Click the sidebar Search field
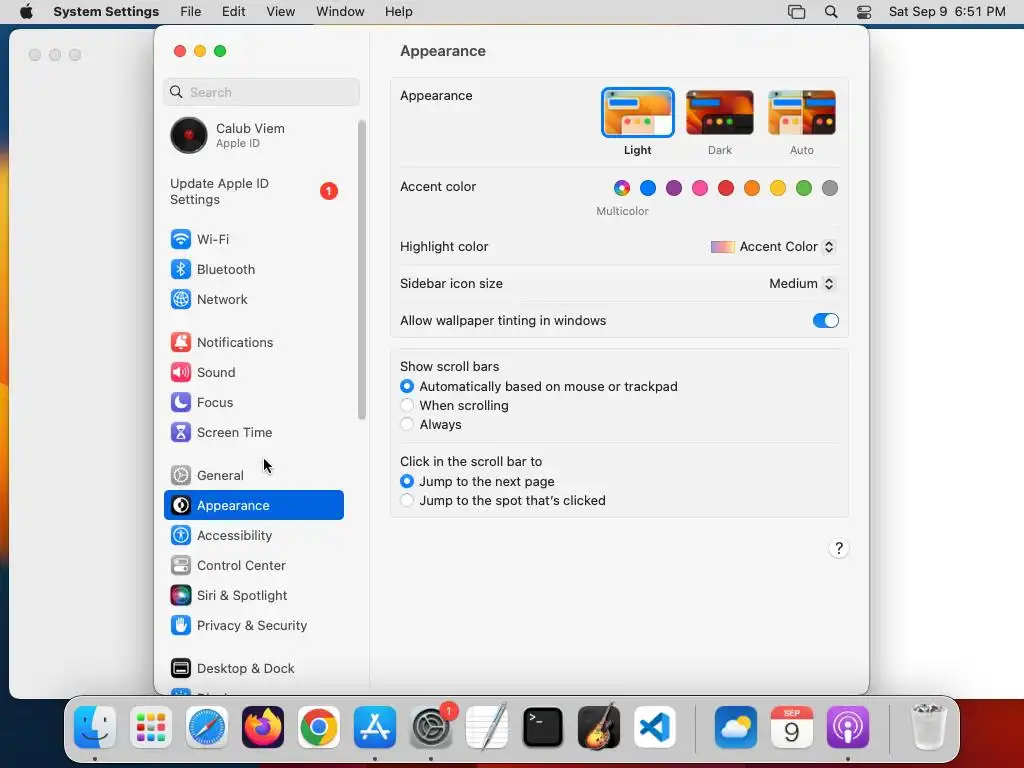 [x=261, y=92]
